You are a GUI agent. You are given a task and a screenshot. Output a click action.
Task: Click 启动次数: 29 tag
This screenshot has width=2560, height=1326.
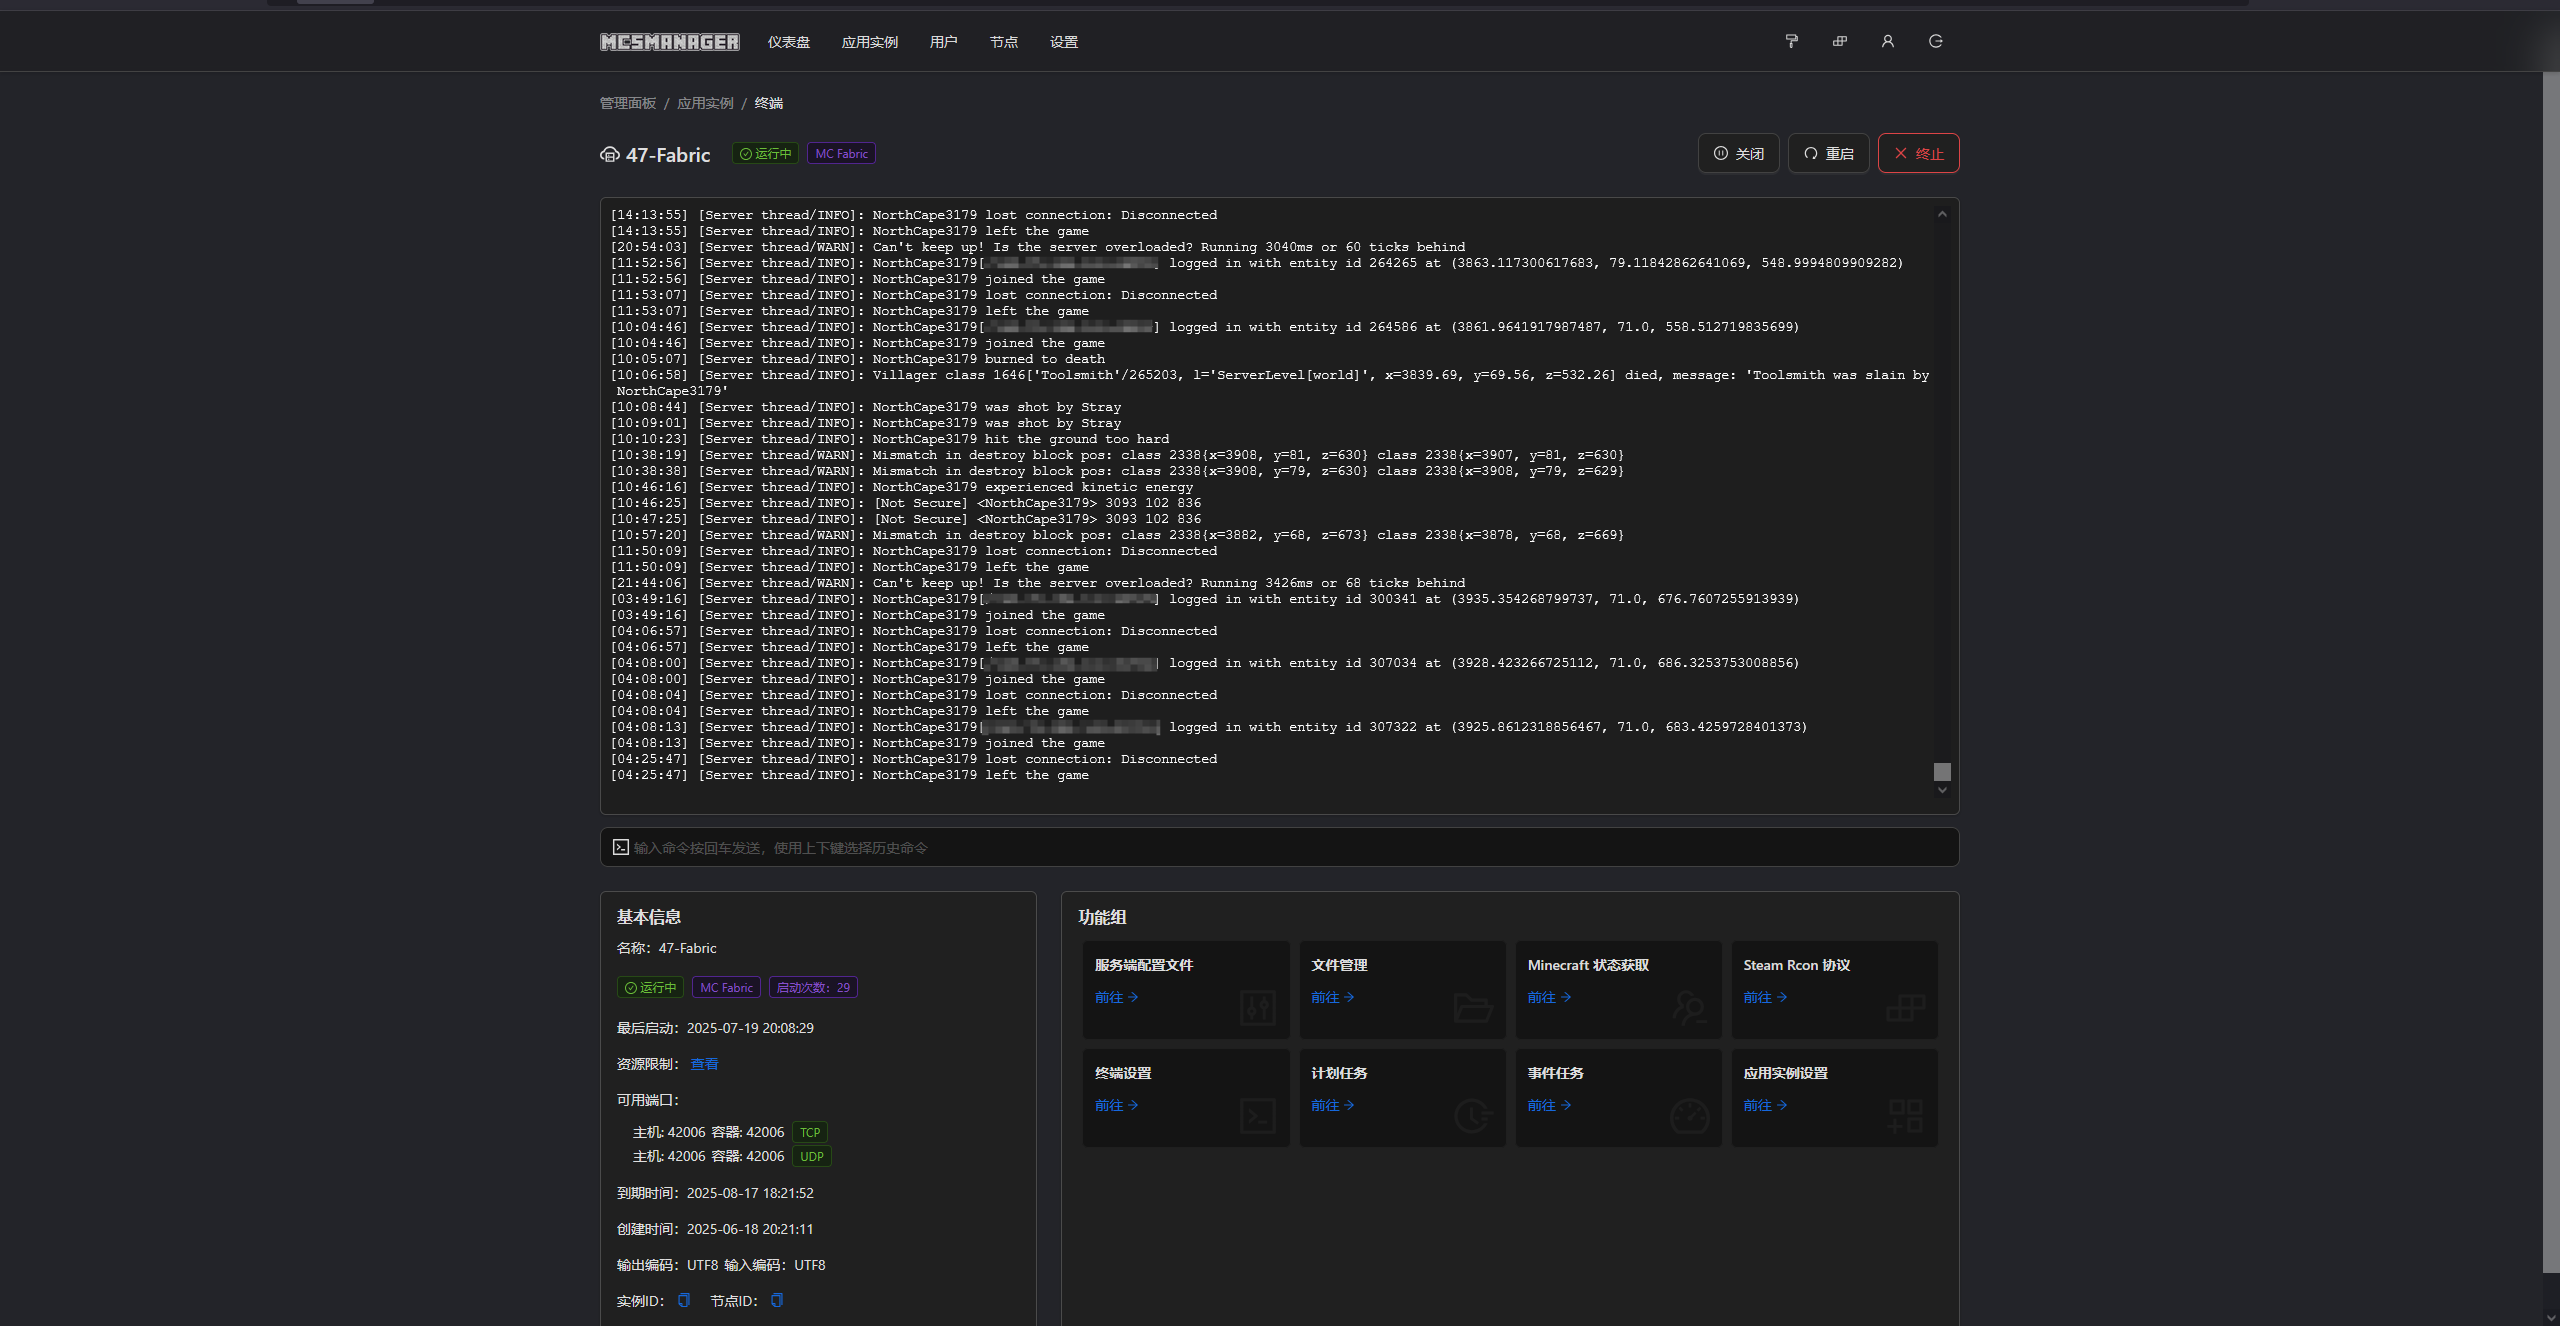(813, 987)
